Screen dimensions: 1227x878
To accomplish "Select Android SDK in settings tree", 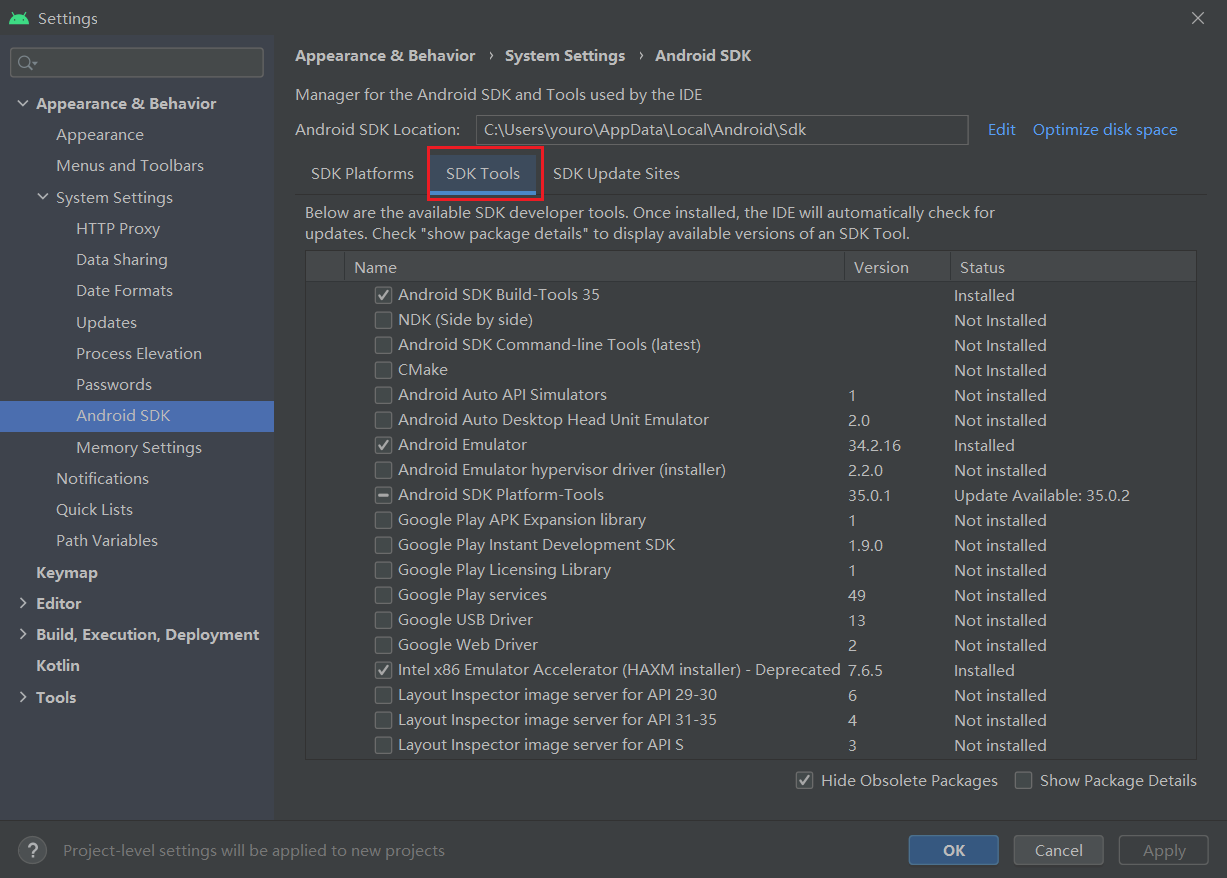I will [137, 416].
